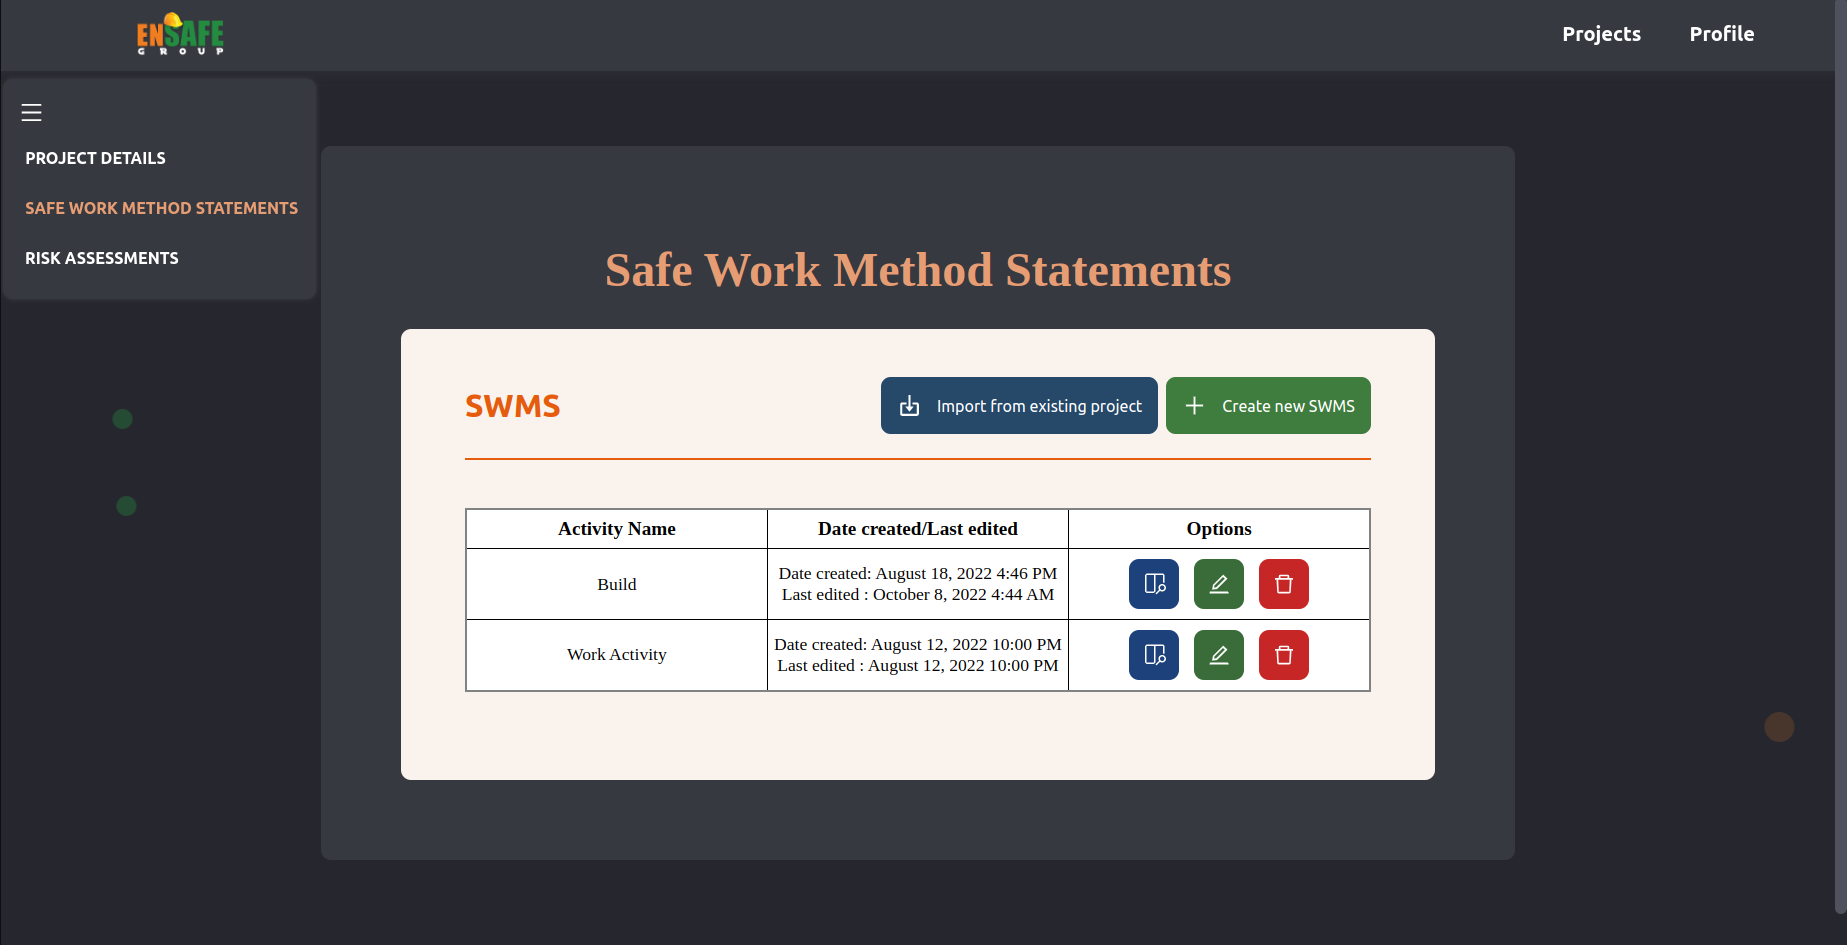Viewport: 1847px width, 945px height.
Task: View the Work Activity SWMS document
Action: (1154, 655)
